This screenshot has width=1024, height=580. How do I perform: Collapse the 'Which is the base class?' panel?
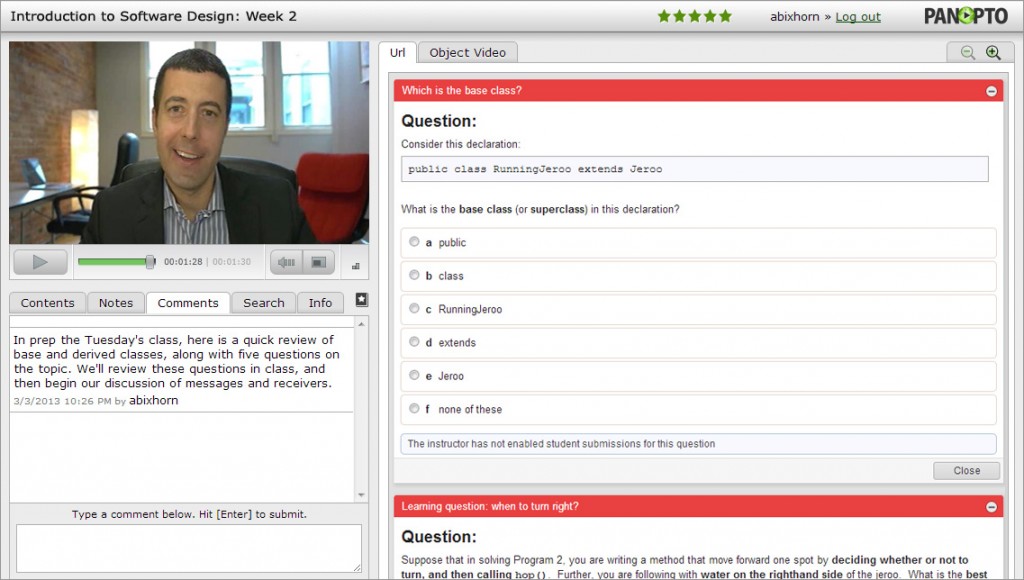[991, 91]
